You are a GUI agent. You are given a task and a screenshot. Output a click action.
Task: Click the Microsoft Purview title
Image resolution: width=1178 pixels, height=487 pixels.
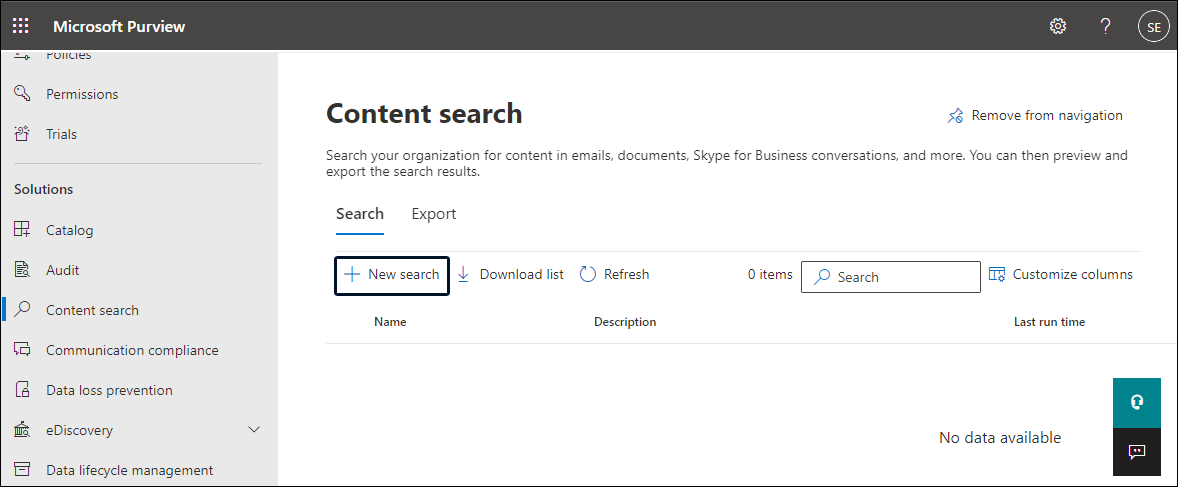[x=119, y=27]
